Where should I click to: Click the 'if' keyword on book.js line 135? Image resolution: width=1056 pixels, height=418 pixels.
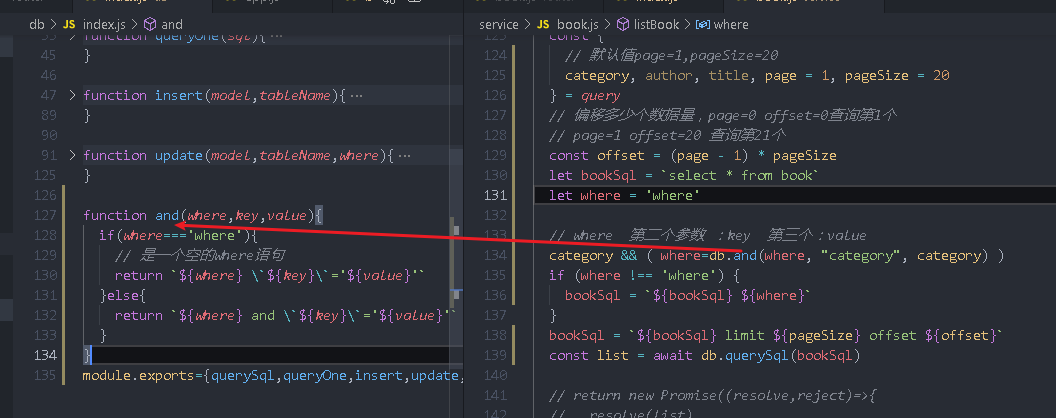557,275
